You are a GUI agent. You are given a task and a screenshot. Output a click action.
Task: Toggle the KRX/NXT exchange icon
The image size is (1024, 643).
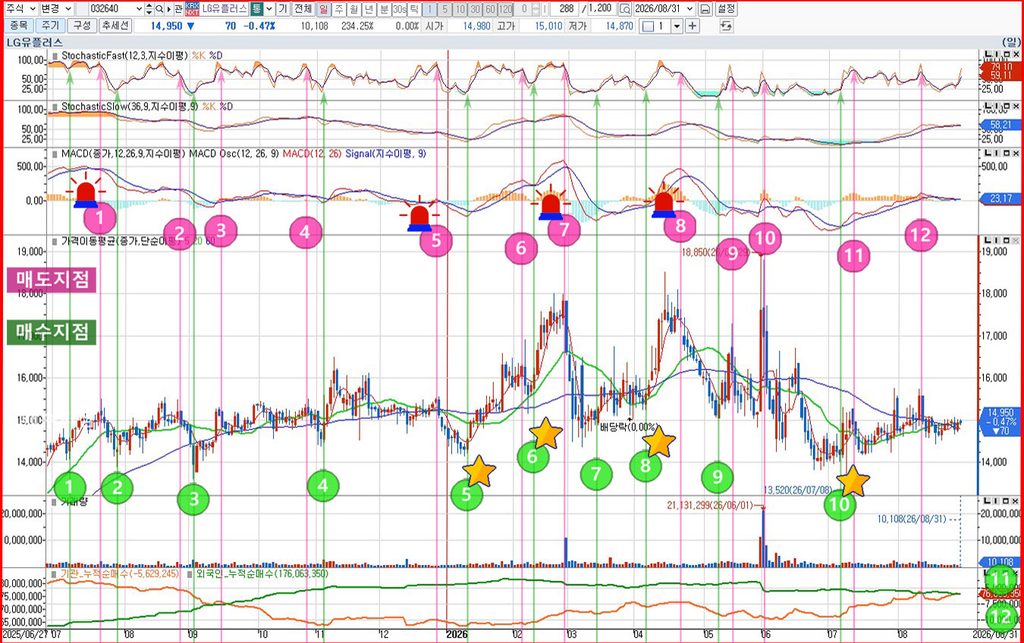pyautogui.click(x=192, y=9)
